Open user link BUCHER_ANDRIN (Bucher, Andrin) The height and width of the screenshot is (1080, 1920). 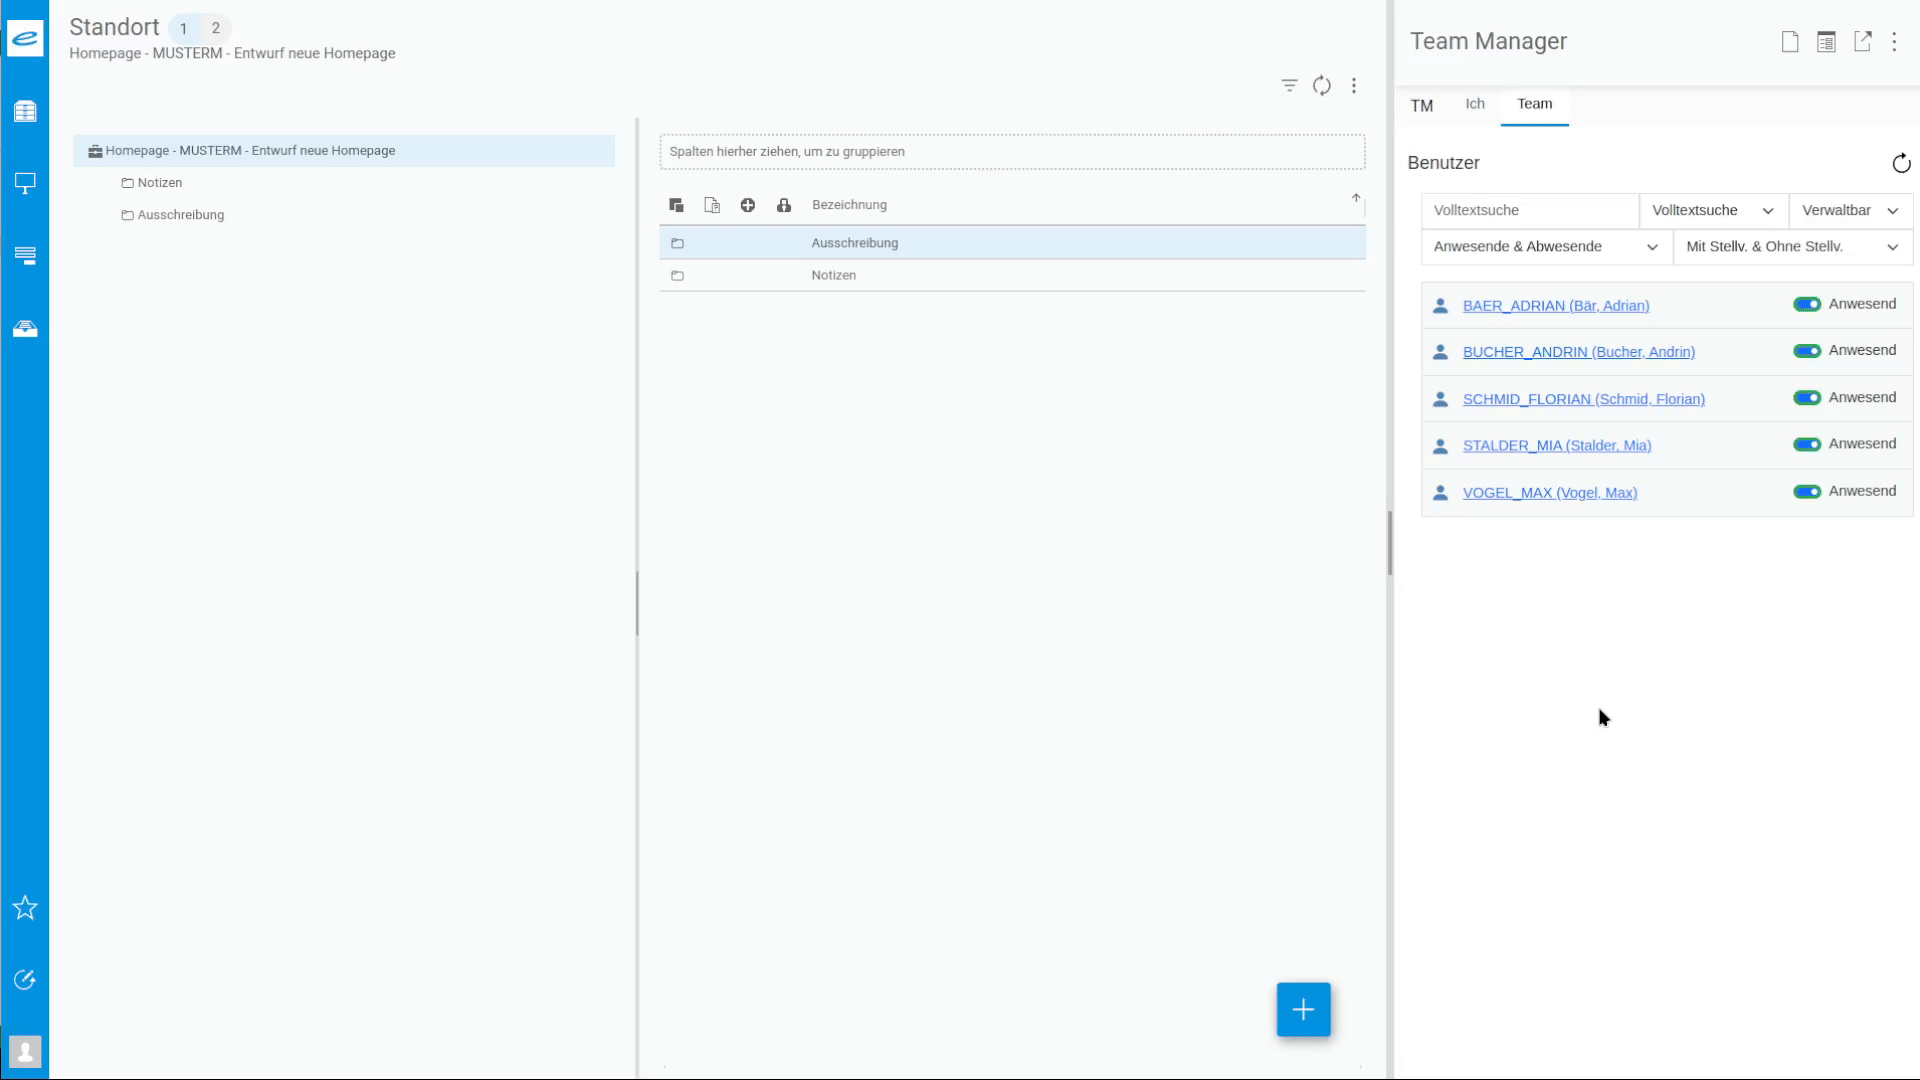point(1579,352)
